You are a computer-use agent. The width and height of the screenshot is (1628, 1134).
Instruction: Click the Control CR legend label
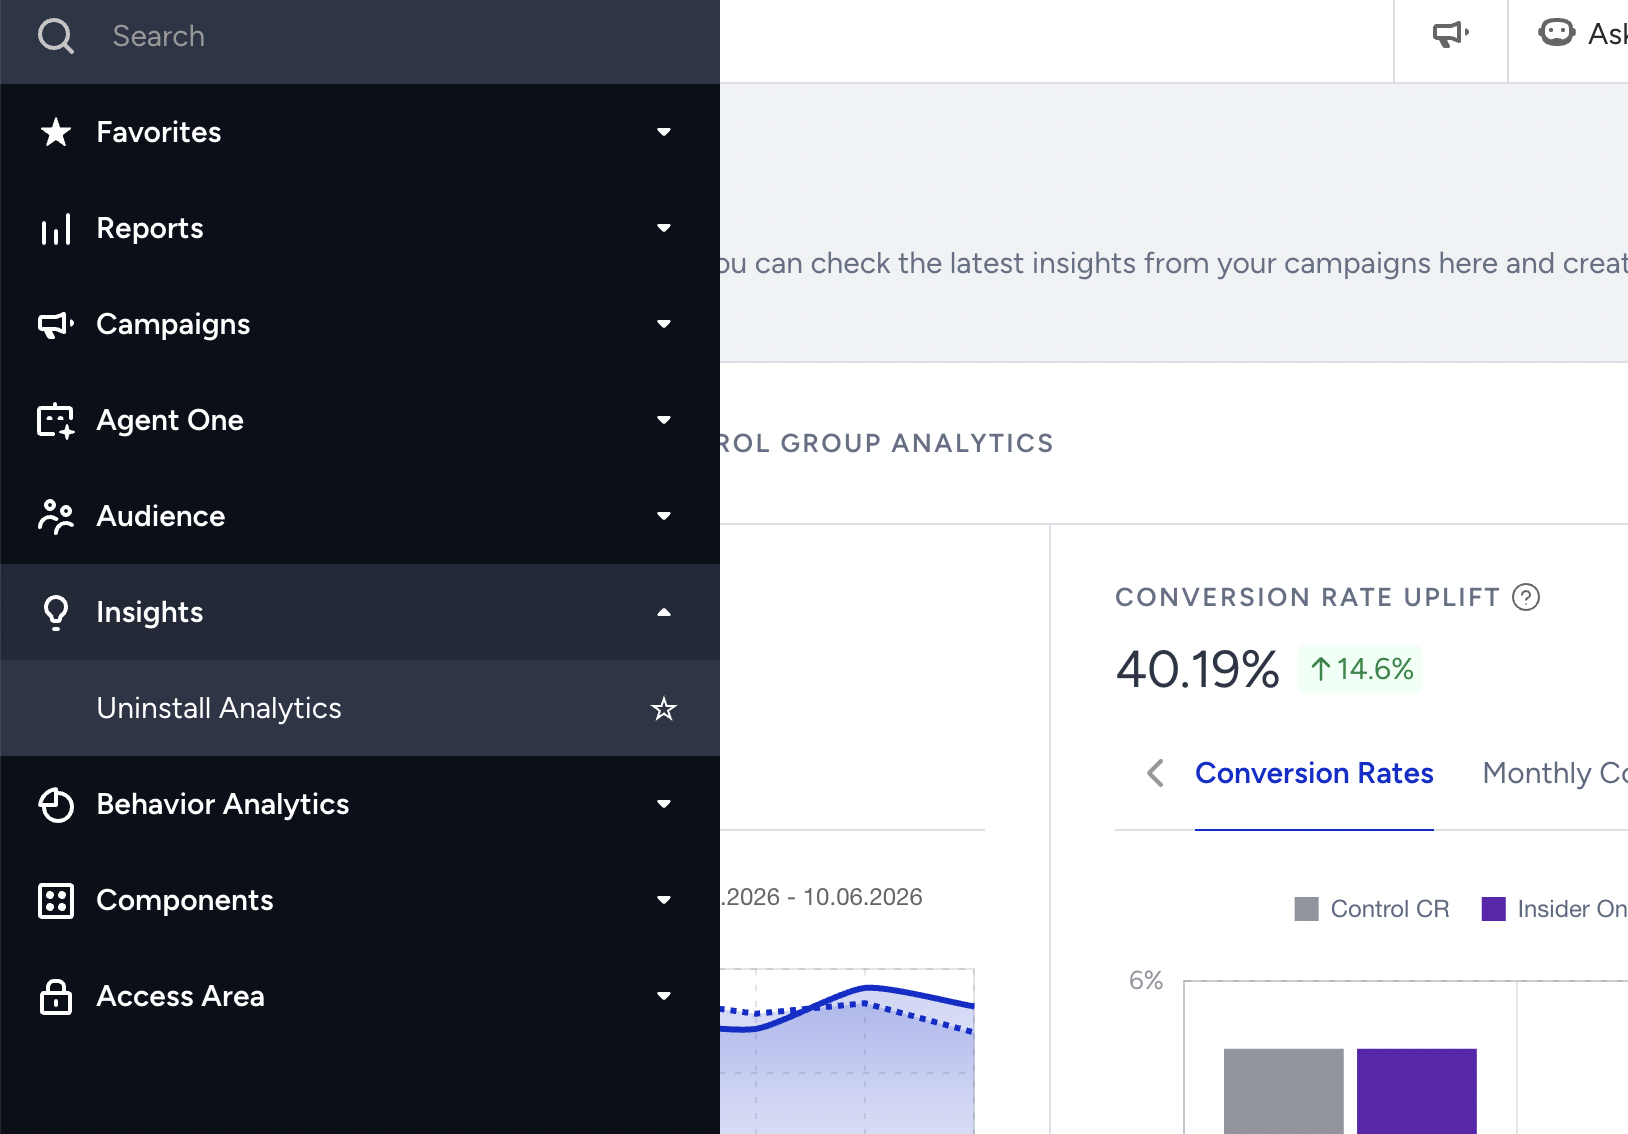tap(1390, 909)
